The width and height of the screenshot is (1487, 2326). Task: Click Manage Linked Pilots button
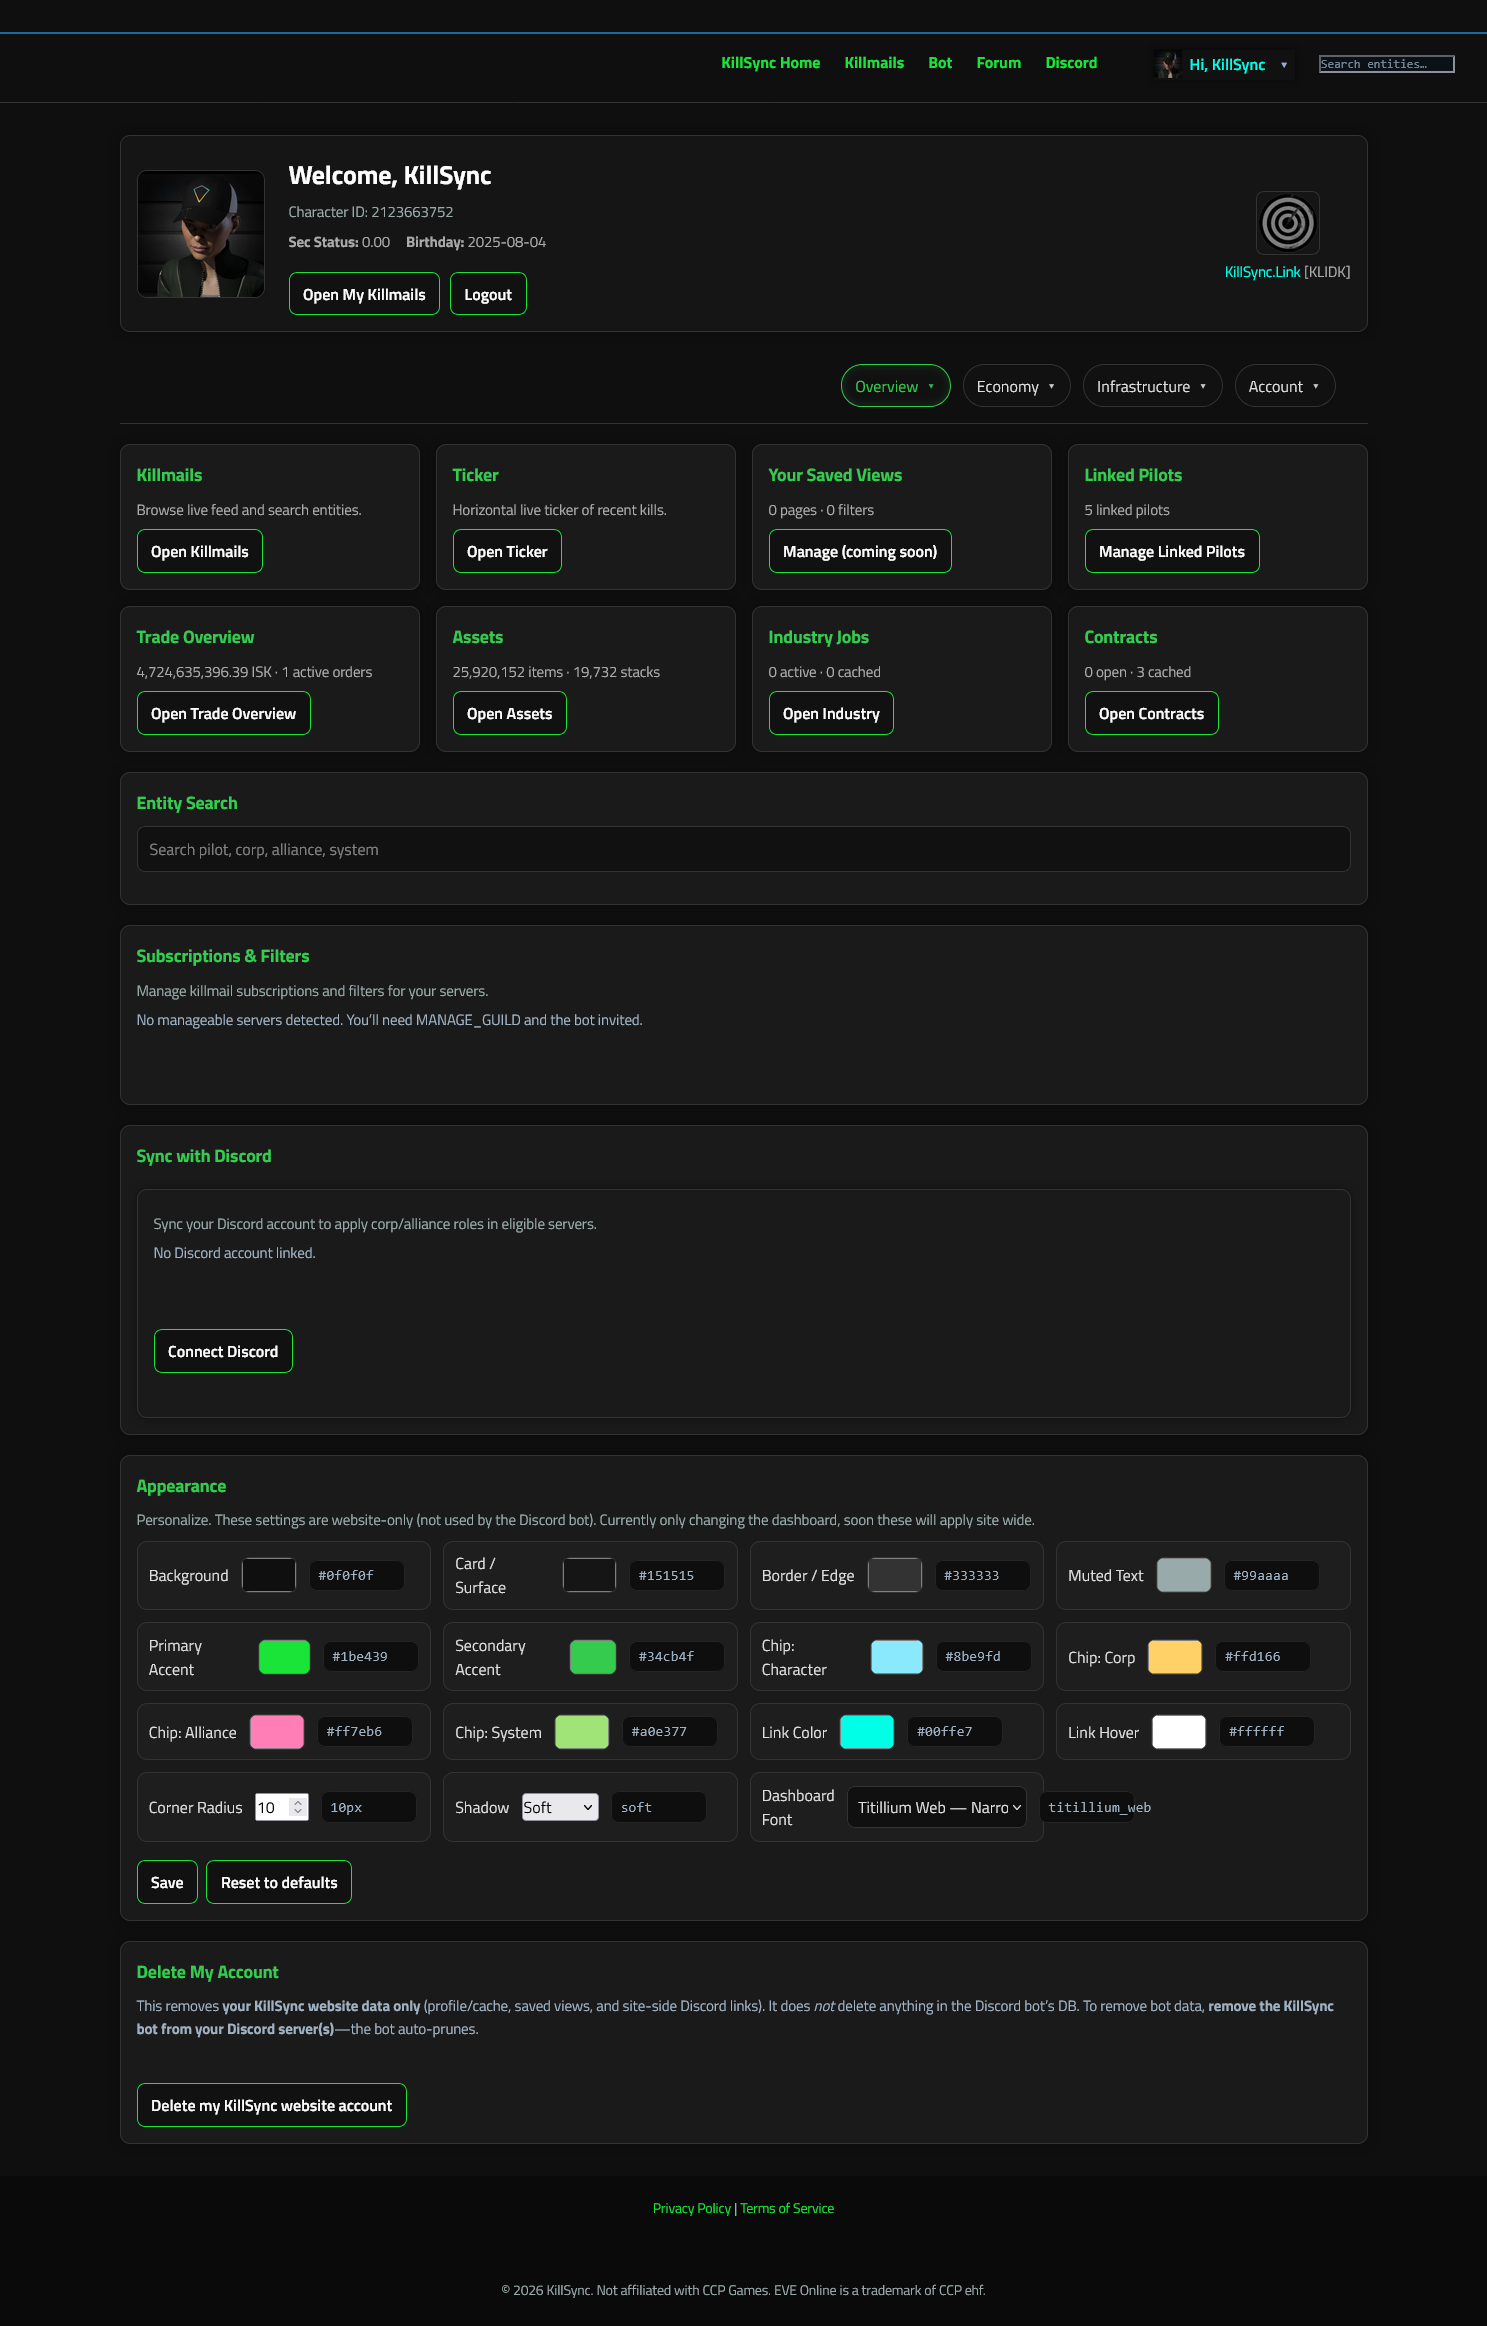coord(1172,551)
